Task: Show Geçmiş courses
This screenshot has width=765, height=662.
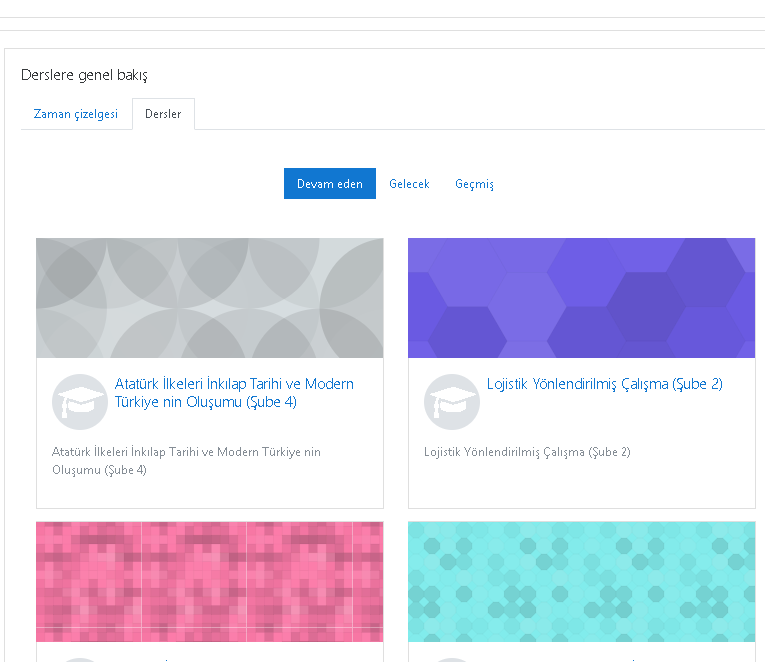Action: tap(474, 184)
